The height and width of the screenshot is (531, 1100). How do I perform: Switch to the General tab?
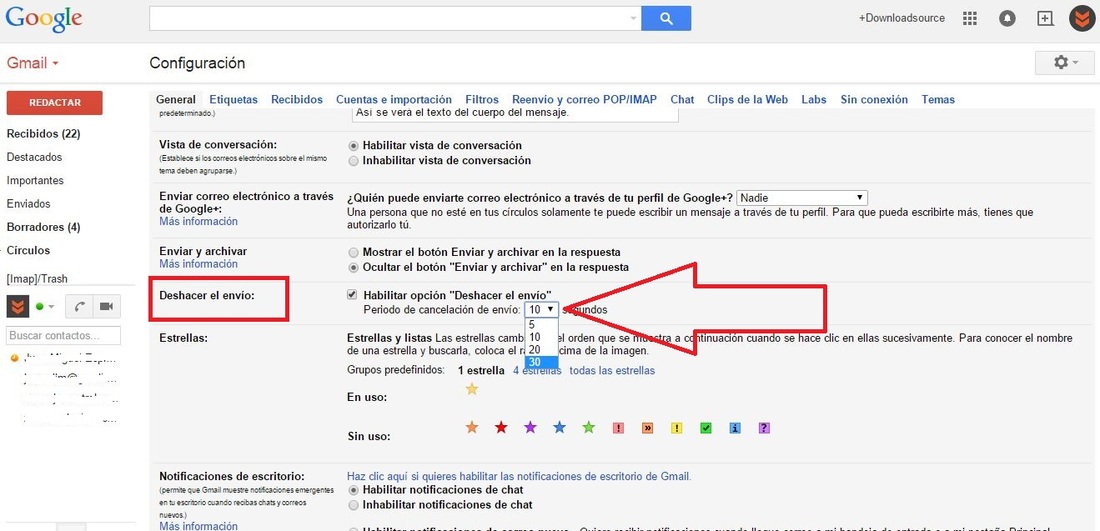coord(175,100)
